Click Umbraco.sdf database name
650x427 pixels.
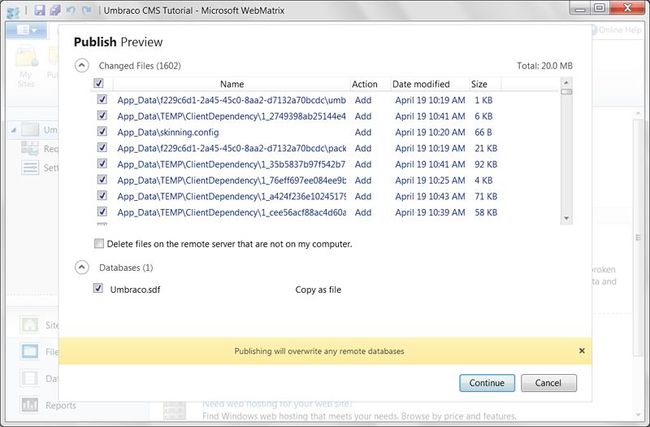[x=135, y=290]
